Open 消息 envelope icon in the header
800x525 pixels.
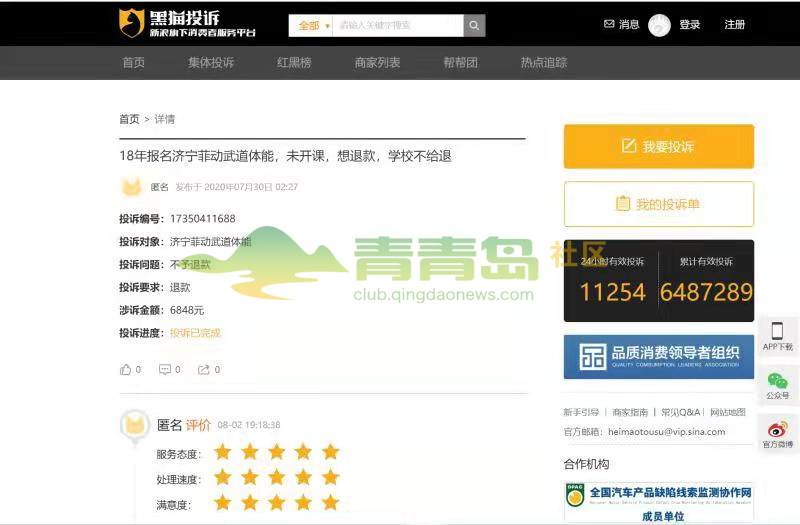[x=609, y=24]
